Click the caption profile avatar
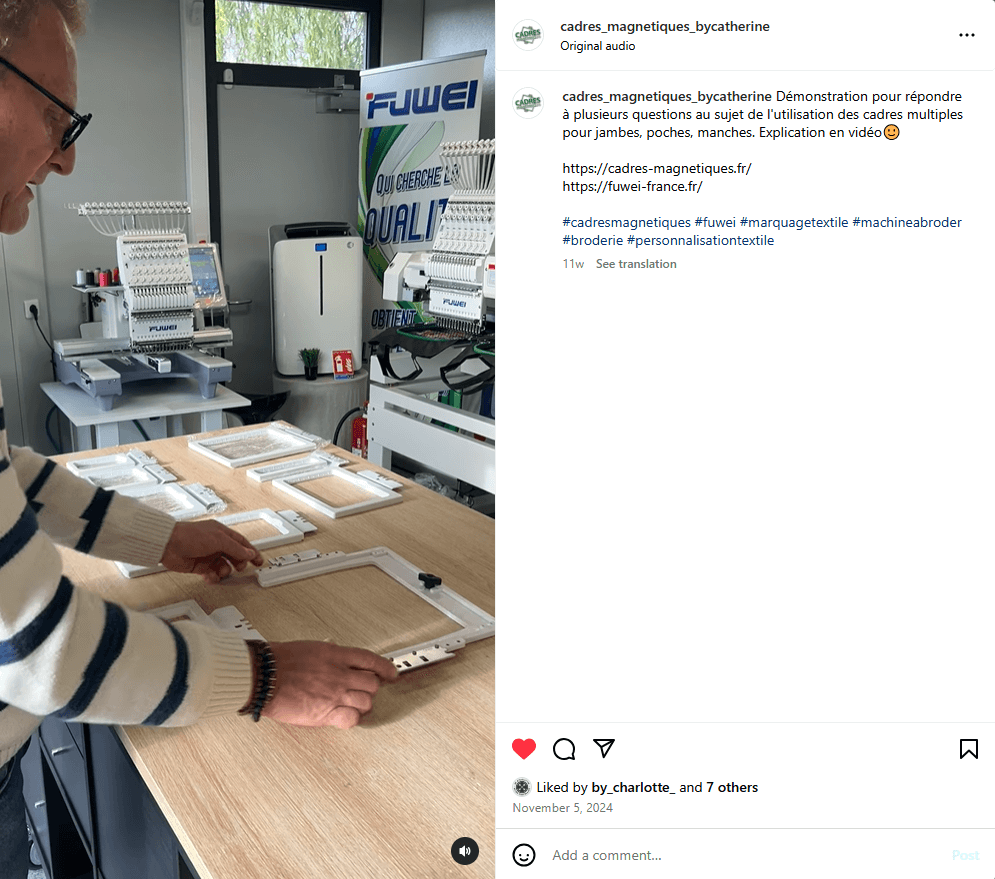The image size is (995, 879). pos(528,103)
